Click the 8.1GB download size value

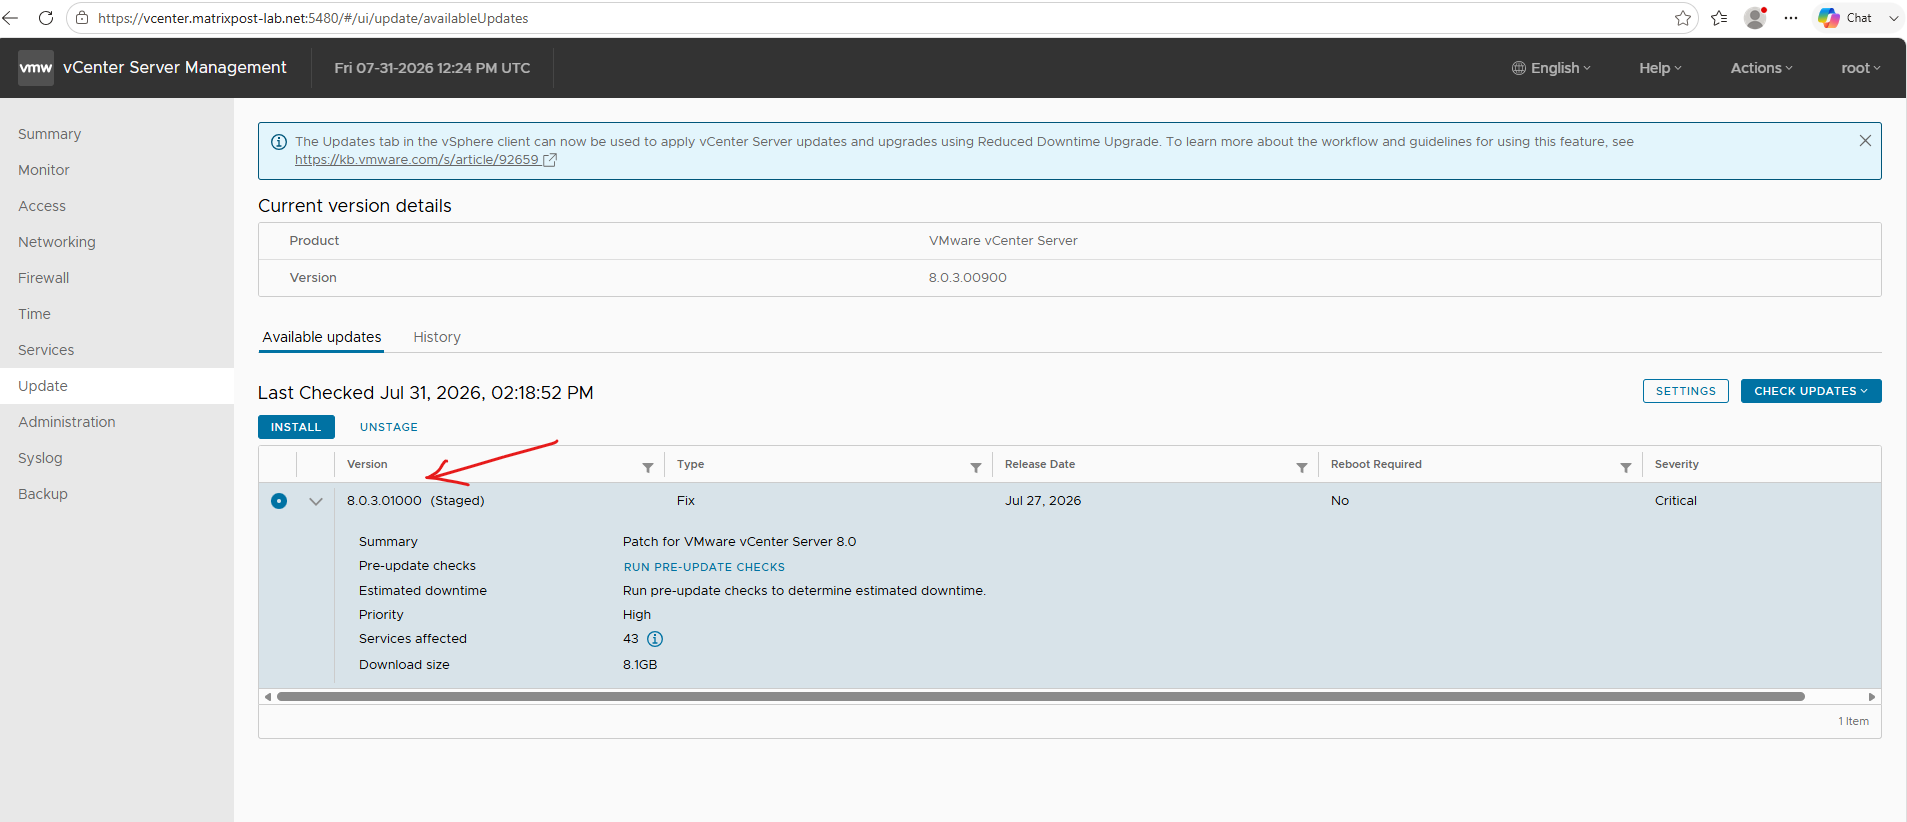point(640,665)
